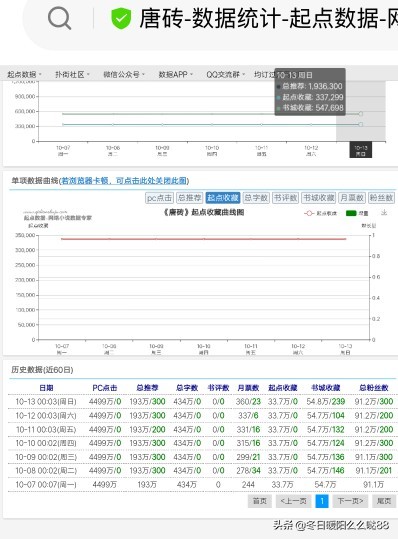Open the QQ交流群 dropdown
The width and height of the screenshot is (398, 539).
tap(225, 75)
